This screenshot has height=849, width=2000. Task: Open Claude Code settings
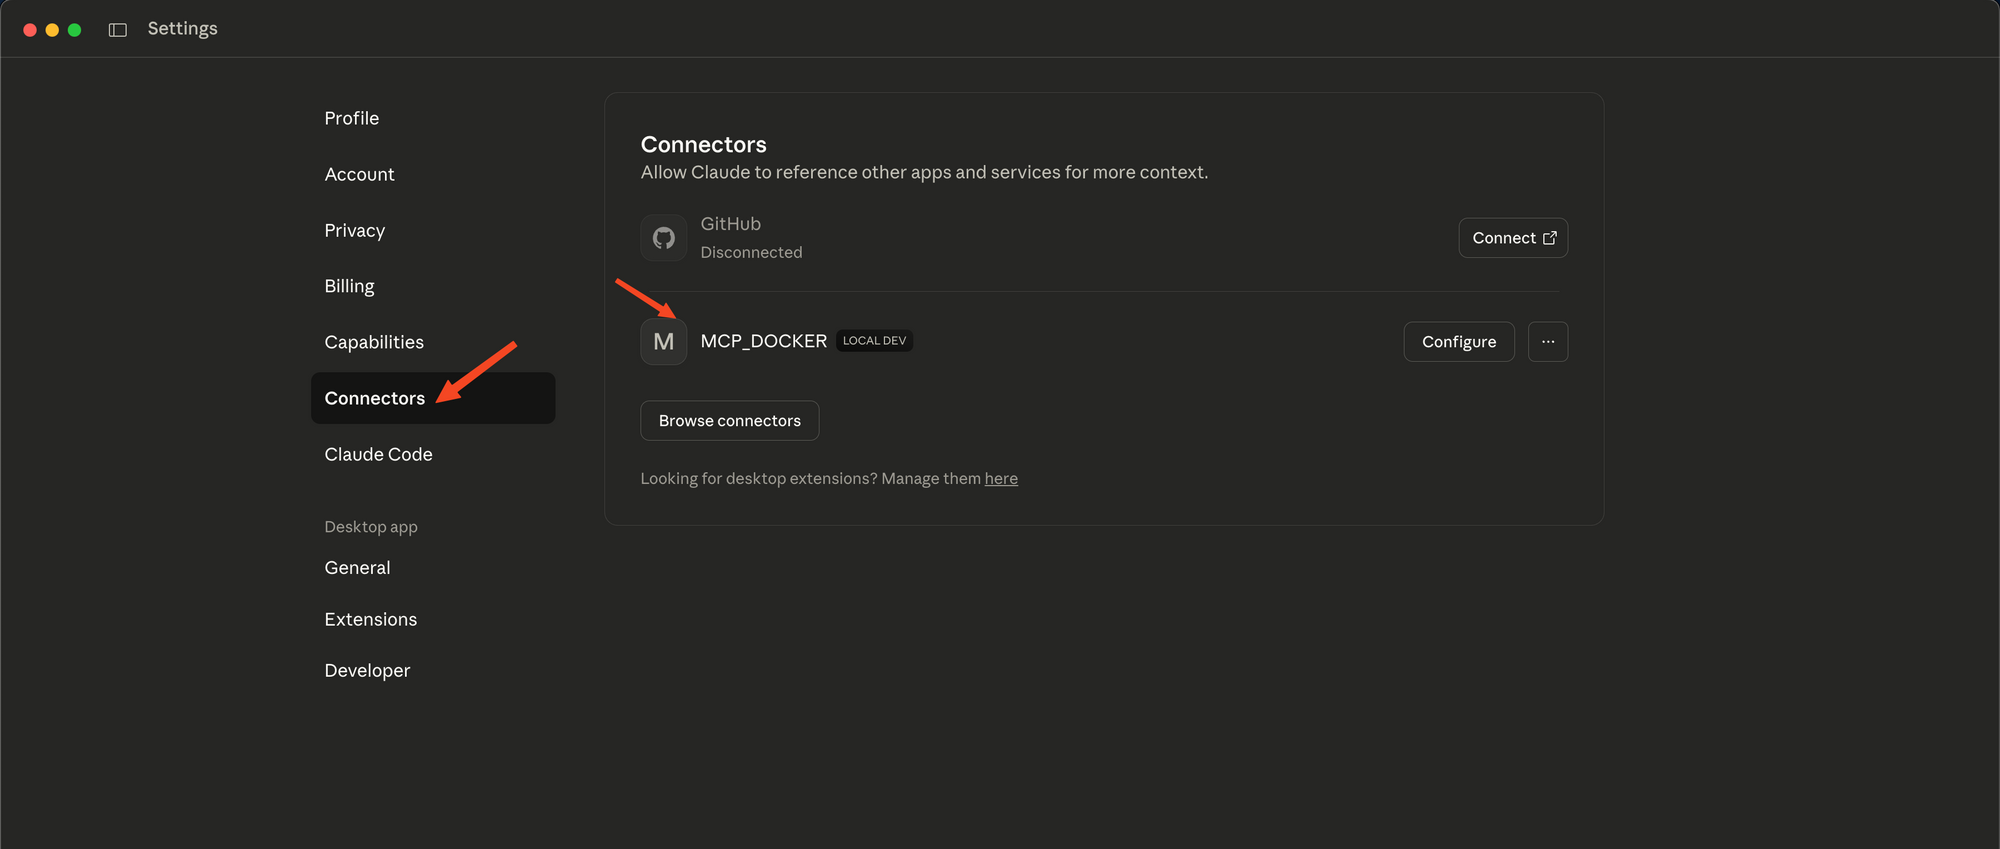[378, 454]
